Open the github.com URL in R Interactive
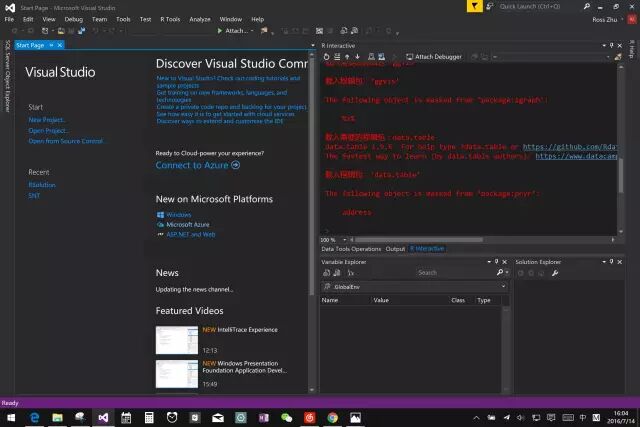640x427 pixels. click(x=570, y=147)
